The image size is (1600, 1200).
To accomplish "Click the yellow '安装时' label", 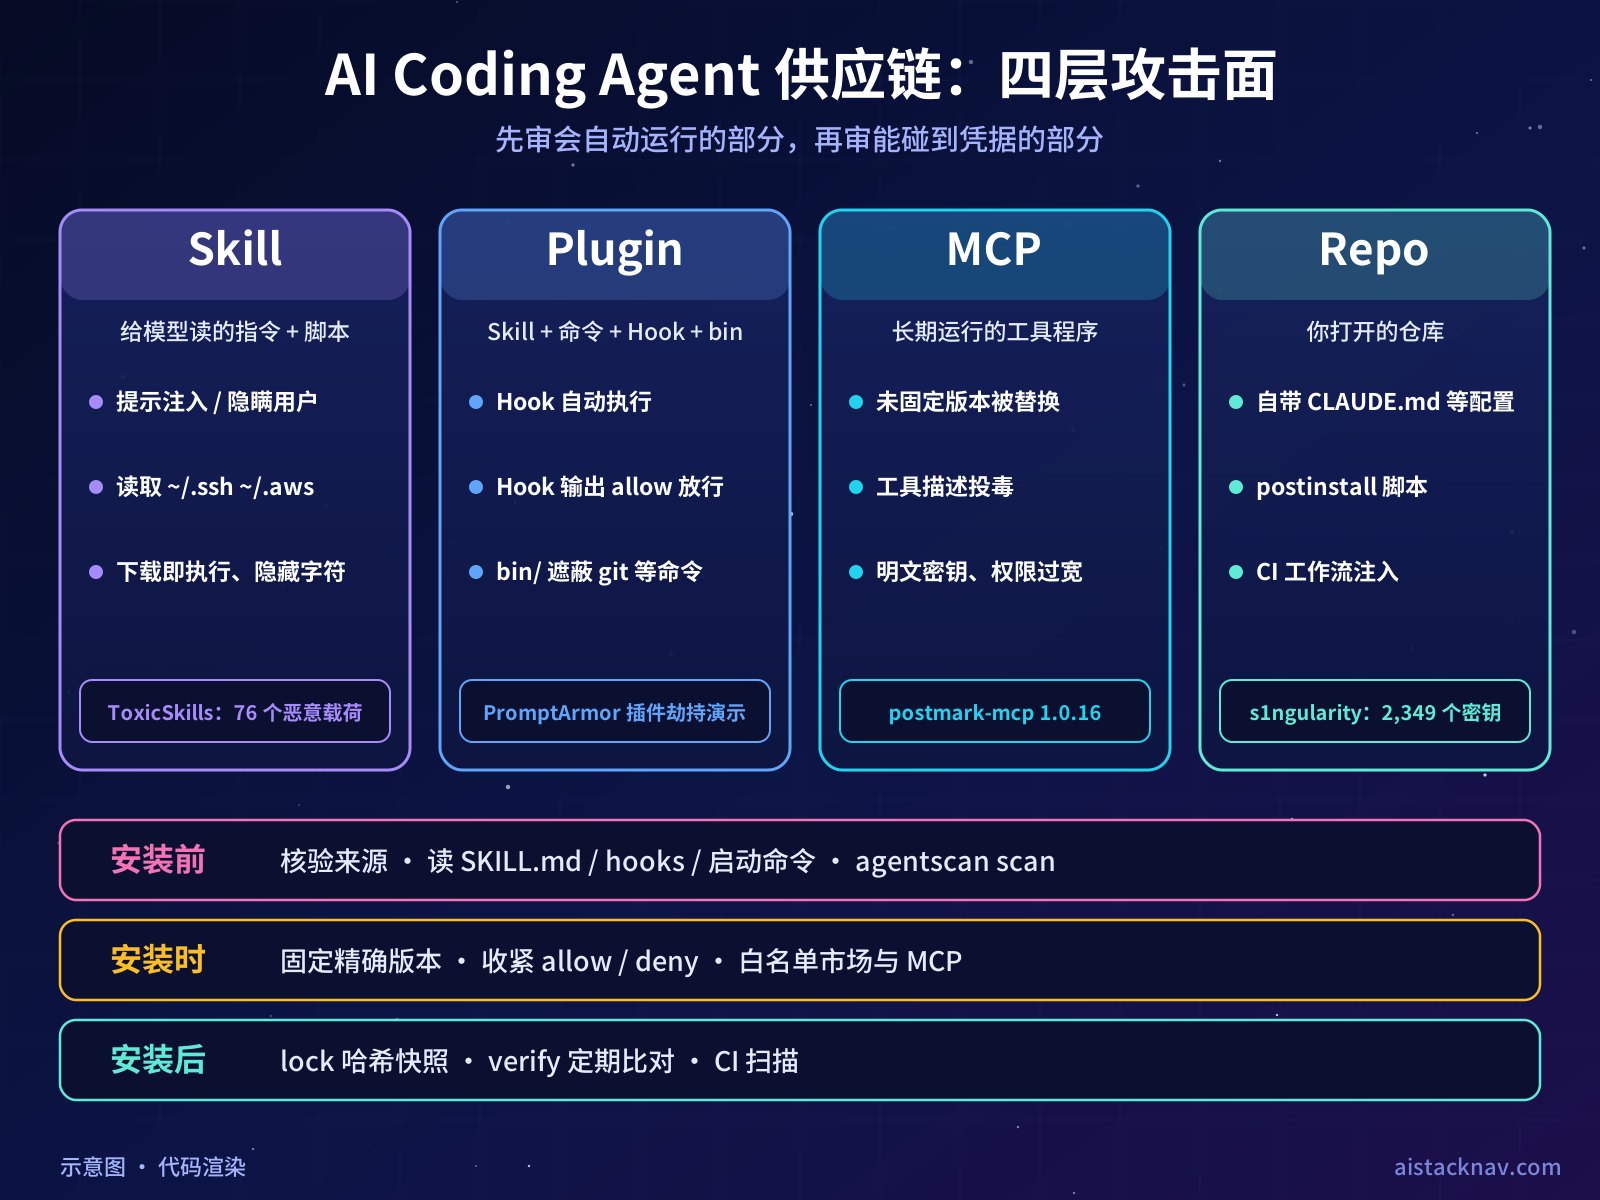I will [x=158, y=960].
